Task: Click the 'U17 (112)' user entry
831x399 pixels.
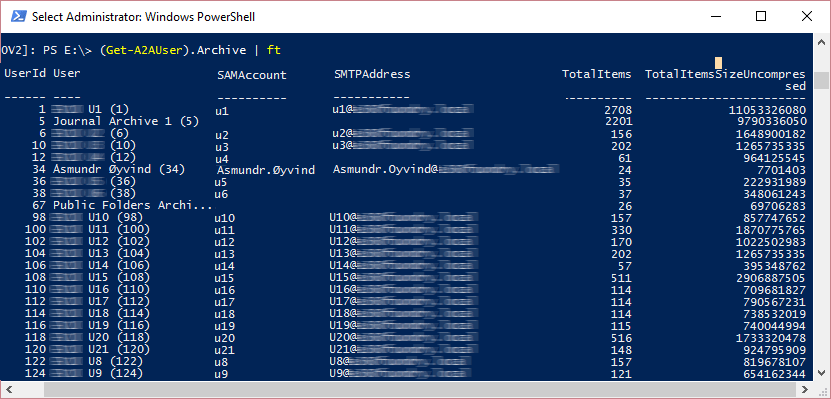Action: point(100,302)
